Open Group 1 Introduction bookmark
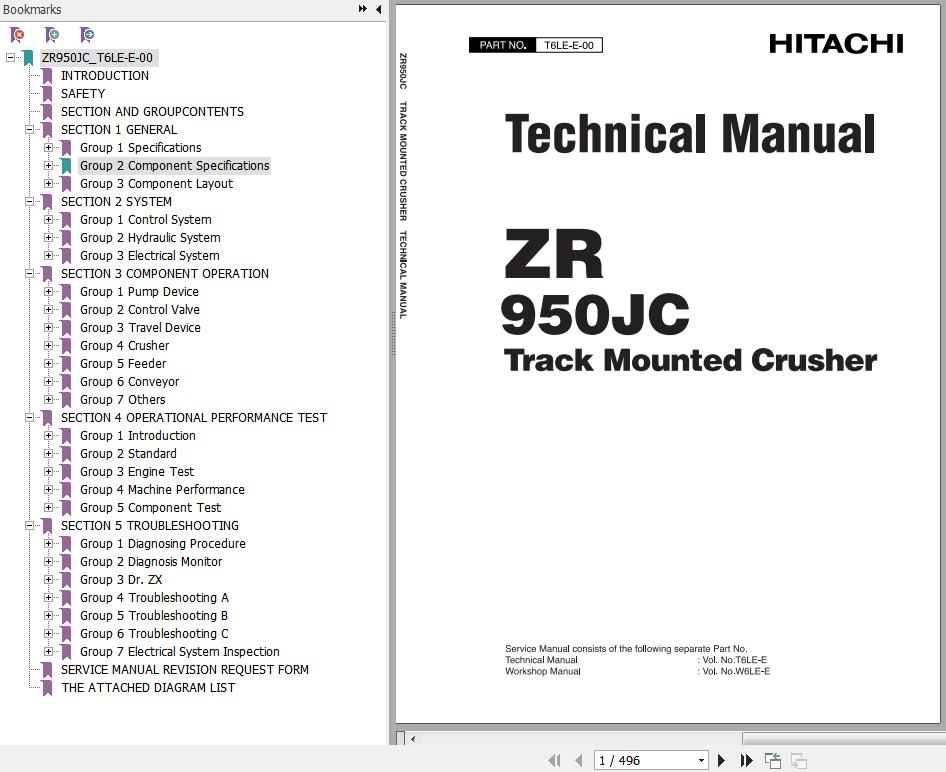The image size is (946, 772). pos(138,435)
